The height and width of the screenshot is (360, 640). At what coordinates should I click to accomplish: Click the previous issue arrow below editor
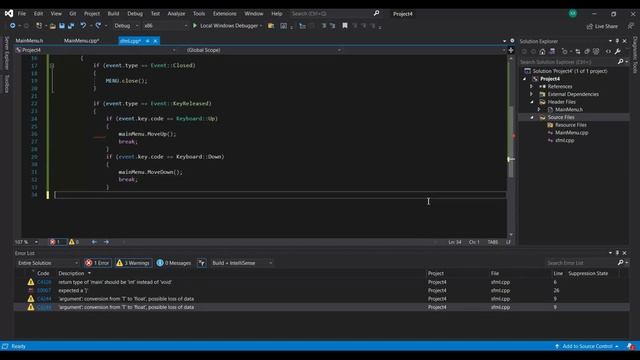(94, 242)
